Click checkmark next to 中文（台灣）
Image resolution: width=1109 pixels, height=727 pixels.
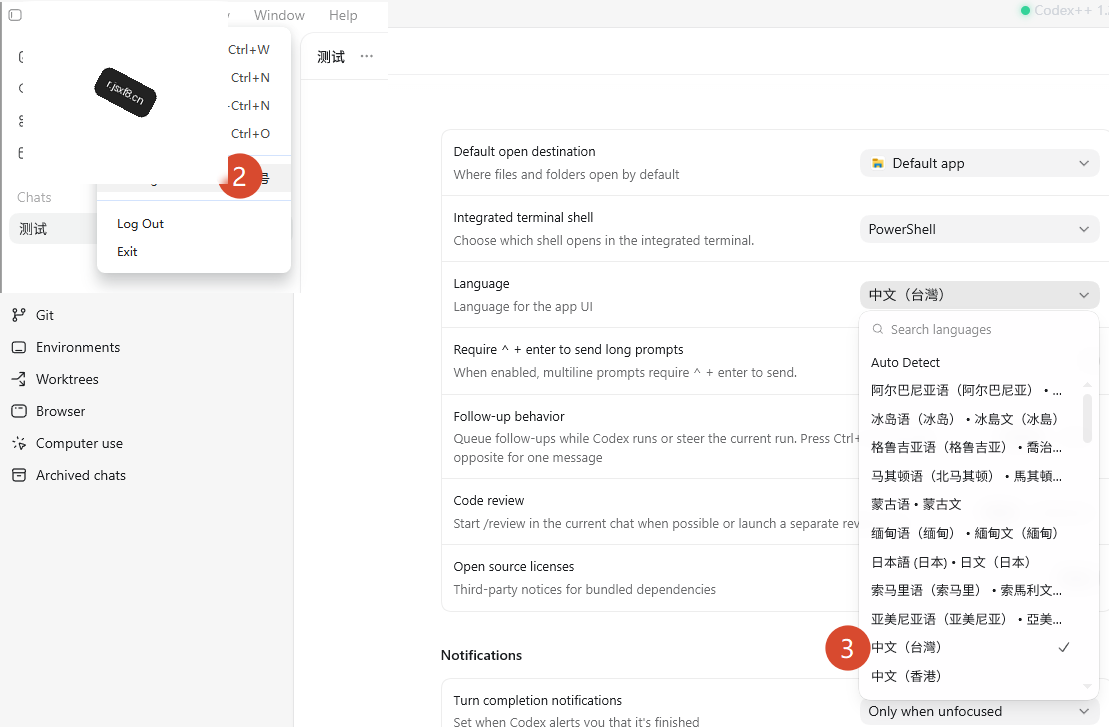point(1064,647)
